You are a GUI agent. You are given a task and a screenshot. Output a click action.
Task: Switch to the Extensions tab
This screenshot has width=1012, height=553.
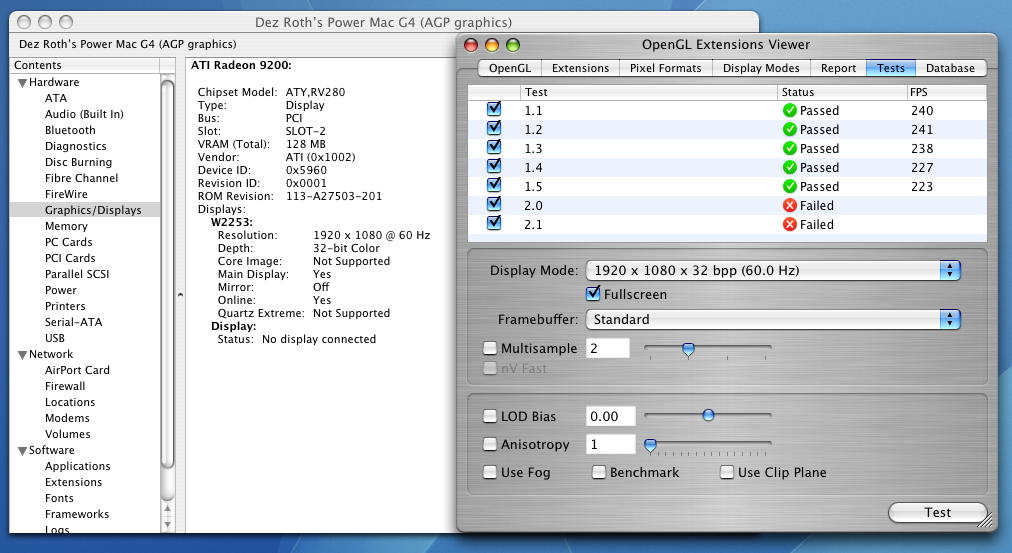[x=580, y=68]
